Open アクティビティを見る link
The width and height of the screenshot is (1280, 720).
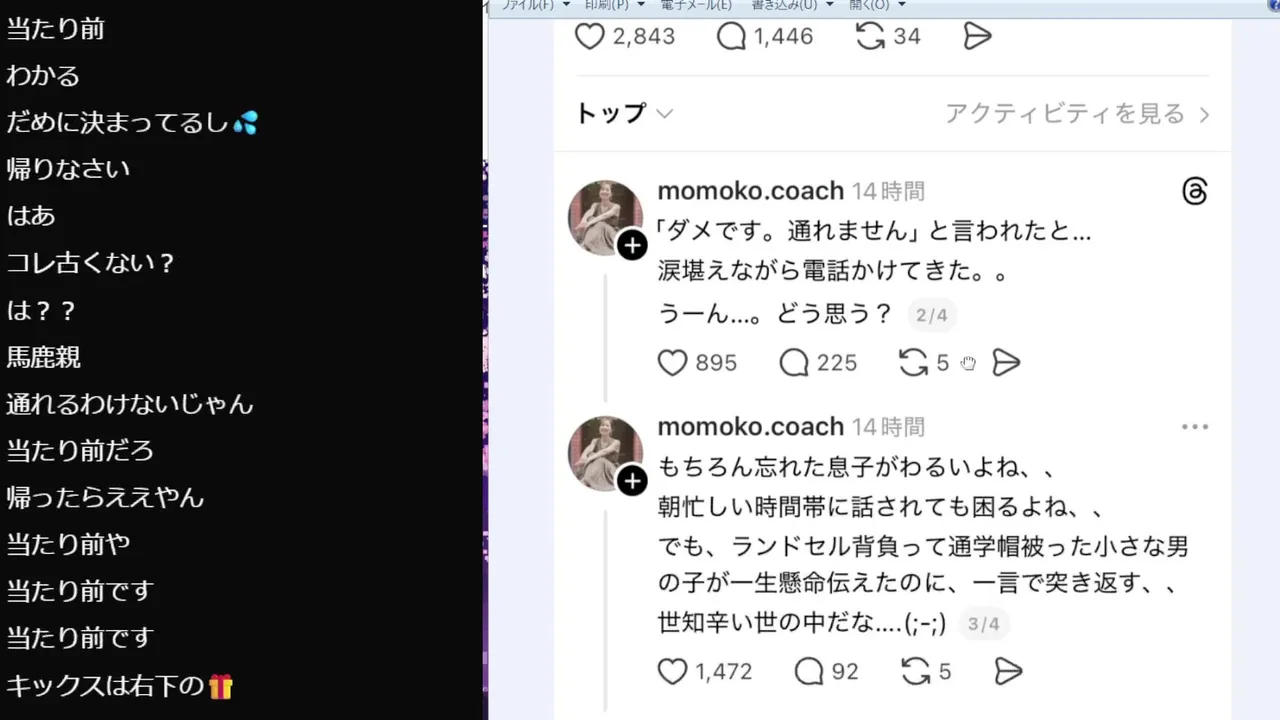pos(1077,114)
